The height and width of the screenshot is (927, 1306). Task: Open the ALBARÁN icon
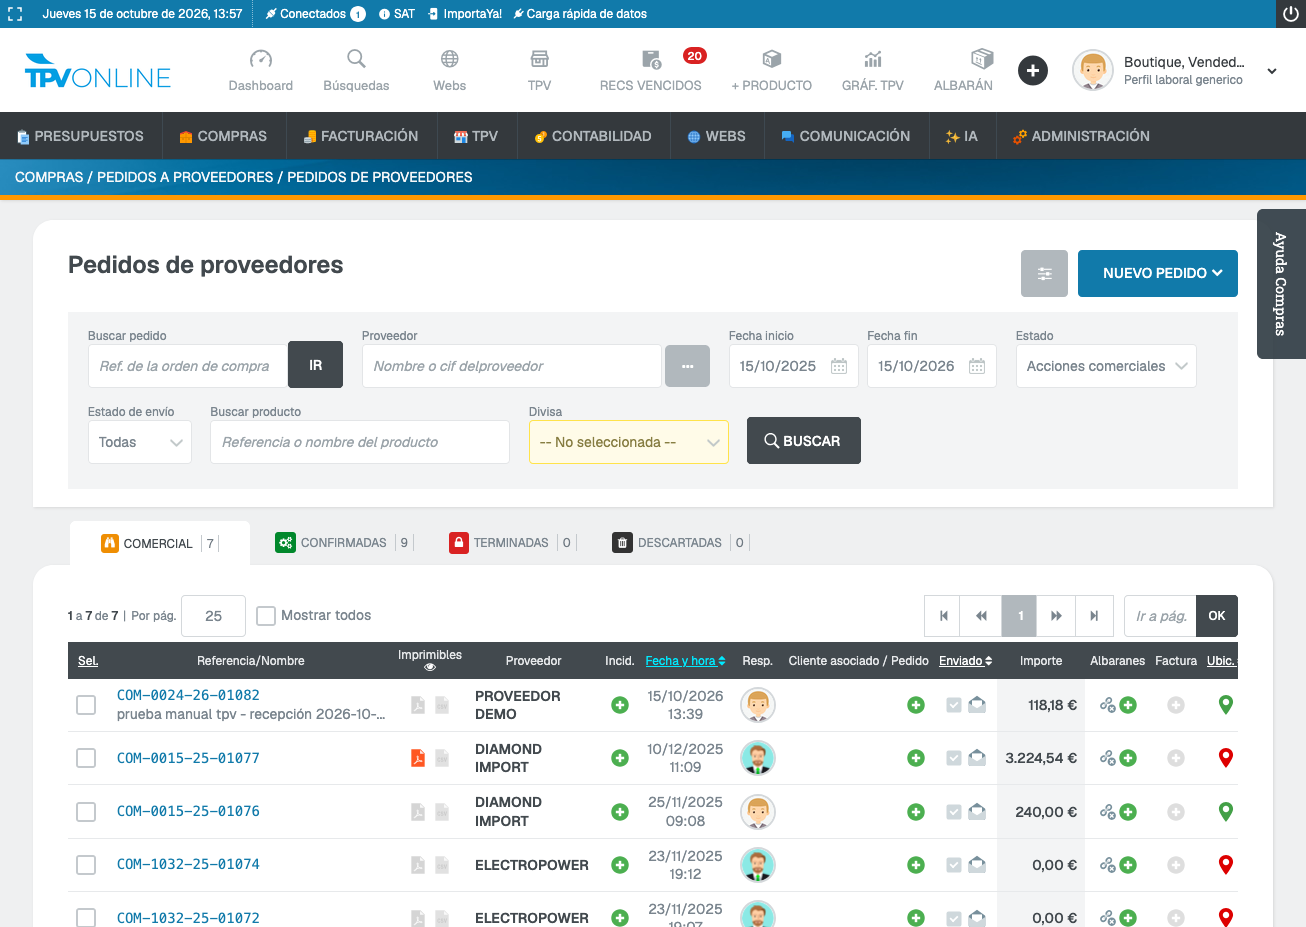pos(982,58)
